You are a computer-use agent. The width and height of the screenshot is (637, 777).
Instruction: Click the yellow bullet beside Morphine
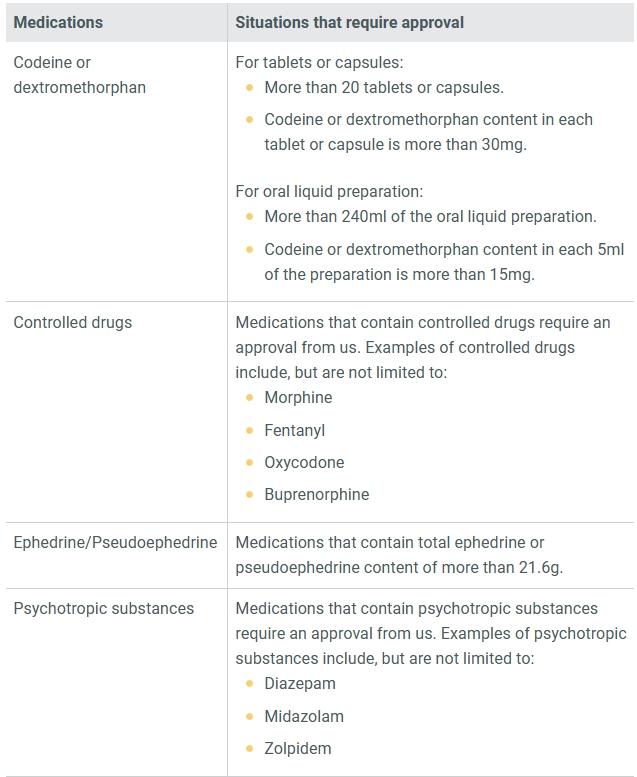(250, 397)
